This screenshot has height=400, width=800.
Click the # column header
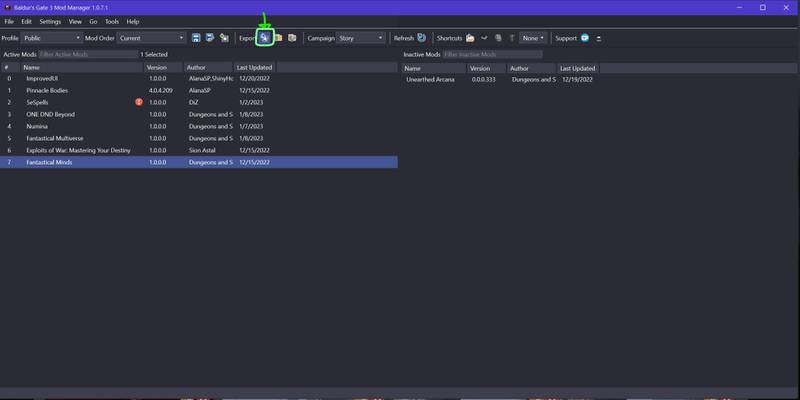[10, 67]
